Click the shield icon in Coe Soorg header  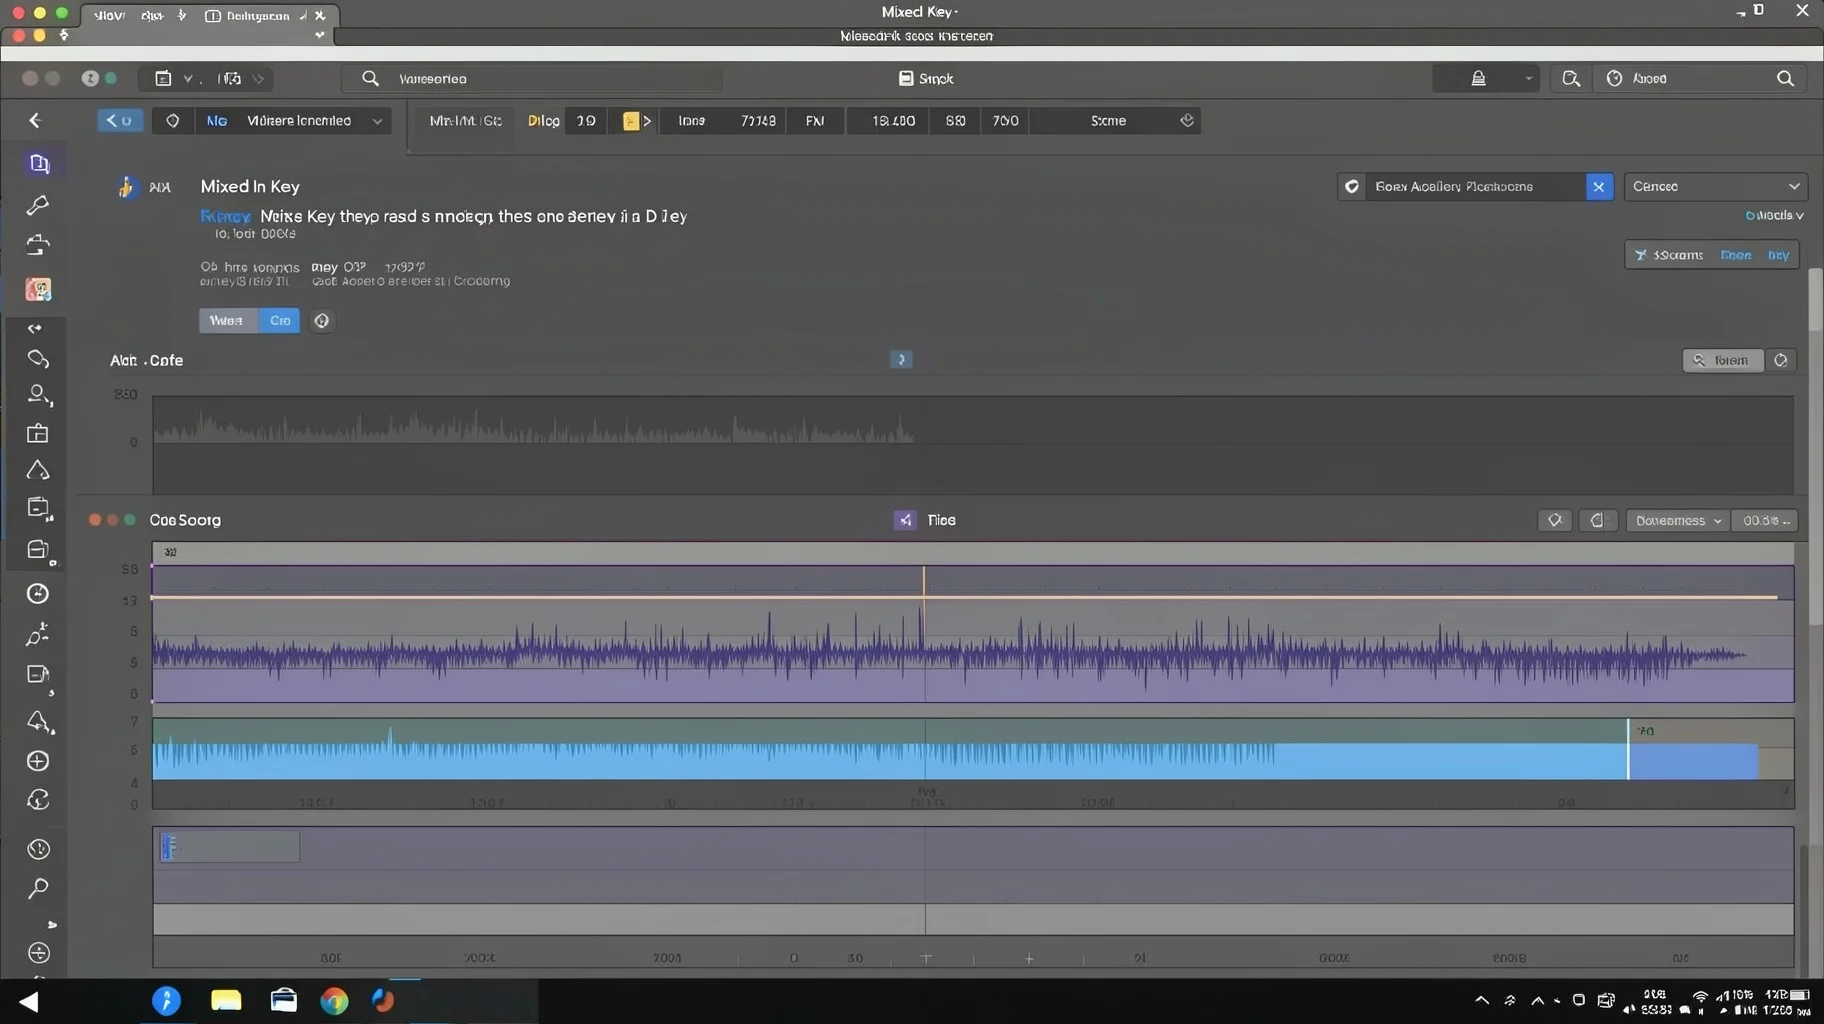1554,520
